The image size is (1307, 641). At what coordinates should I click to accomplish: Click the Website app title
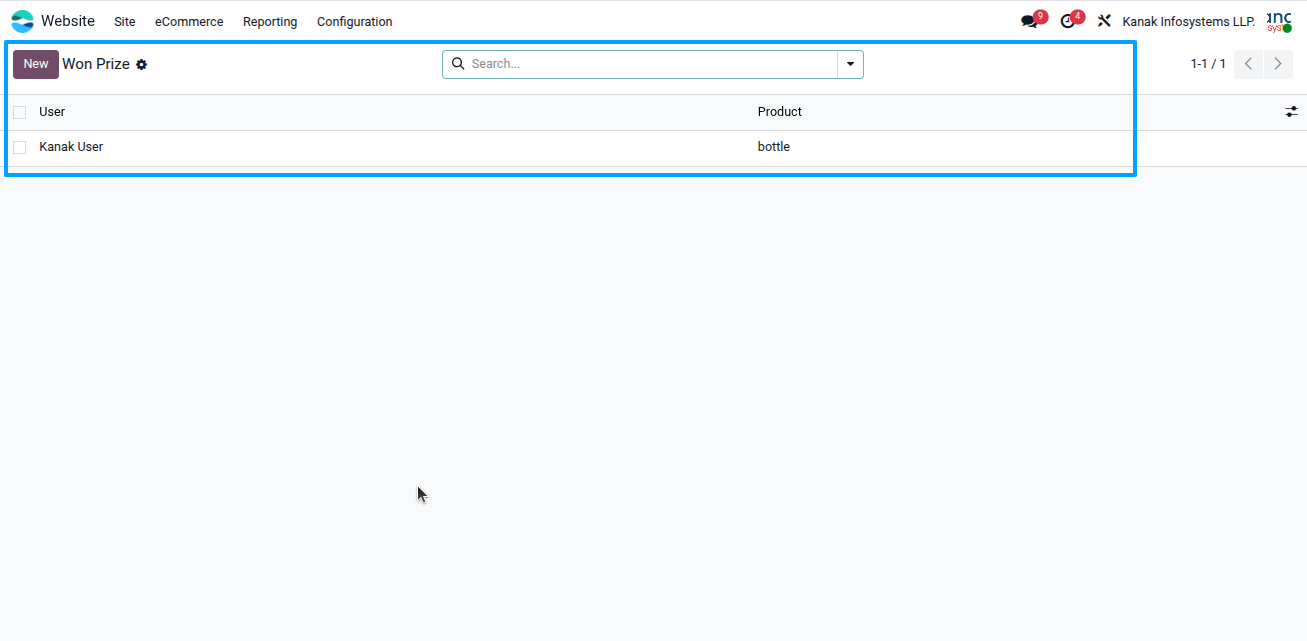[68, 21]
